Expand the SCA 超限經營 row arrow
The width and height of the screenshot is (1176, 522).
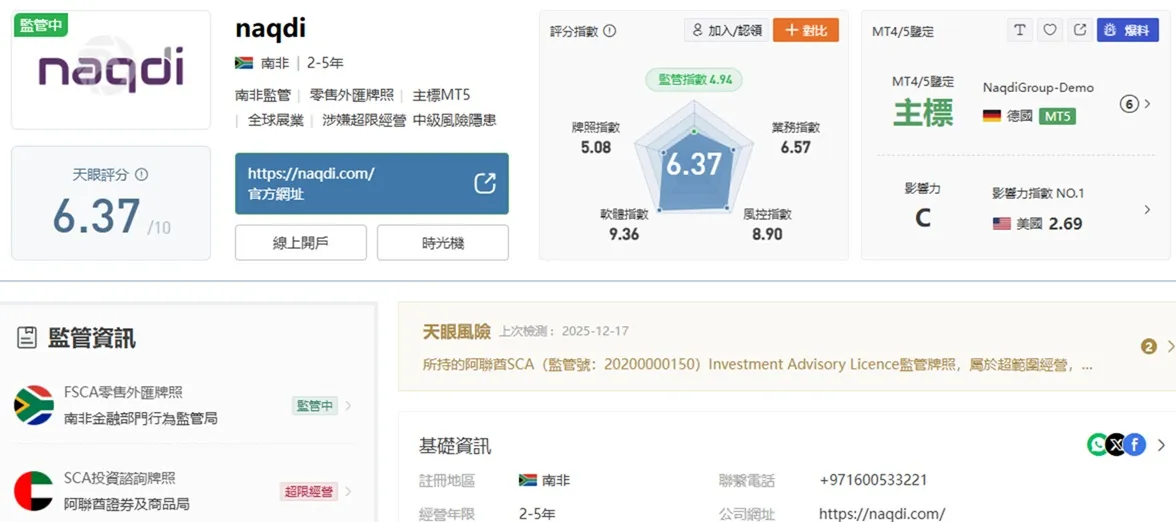click(348, 491)
